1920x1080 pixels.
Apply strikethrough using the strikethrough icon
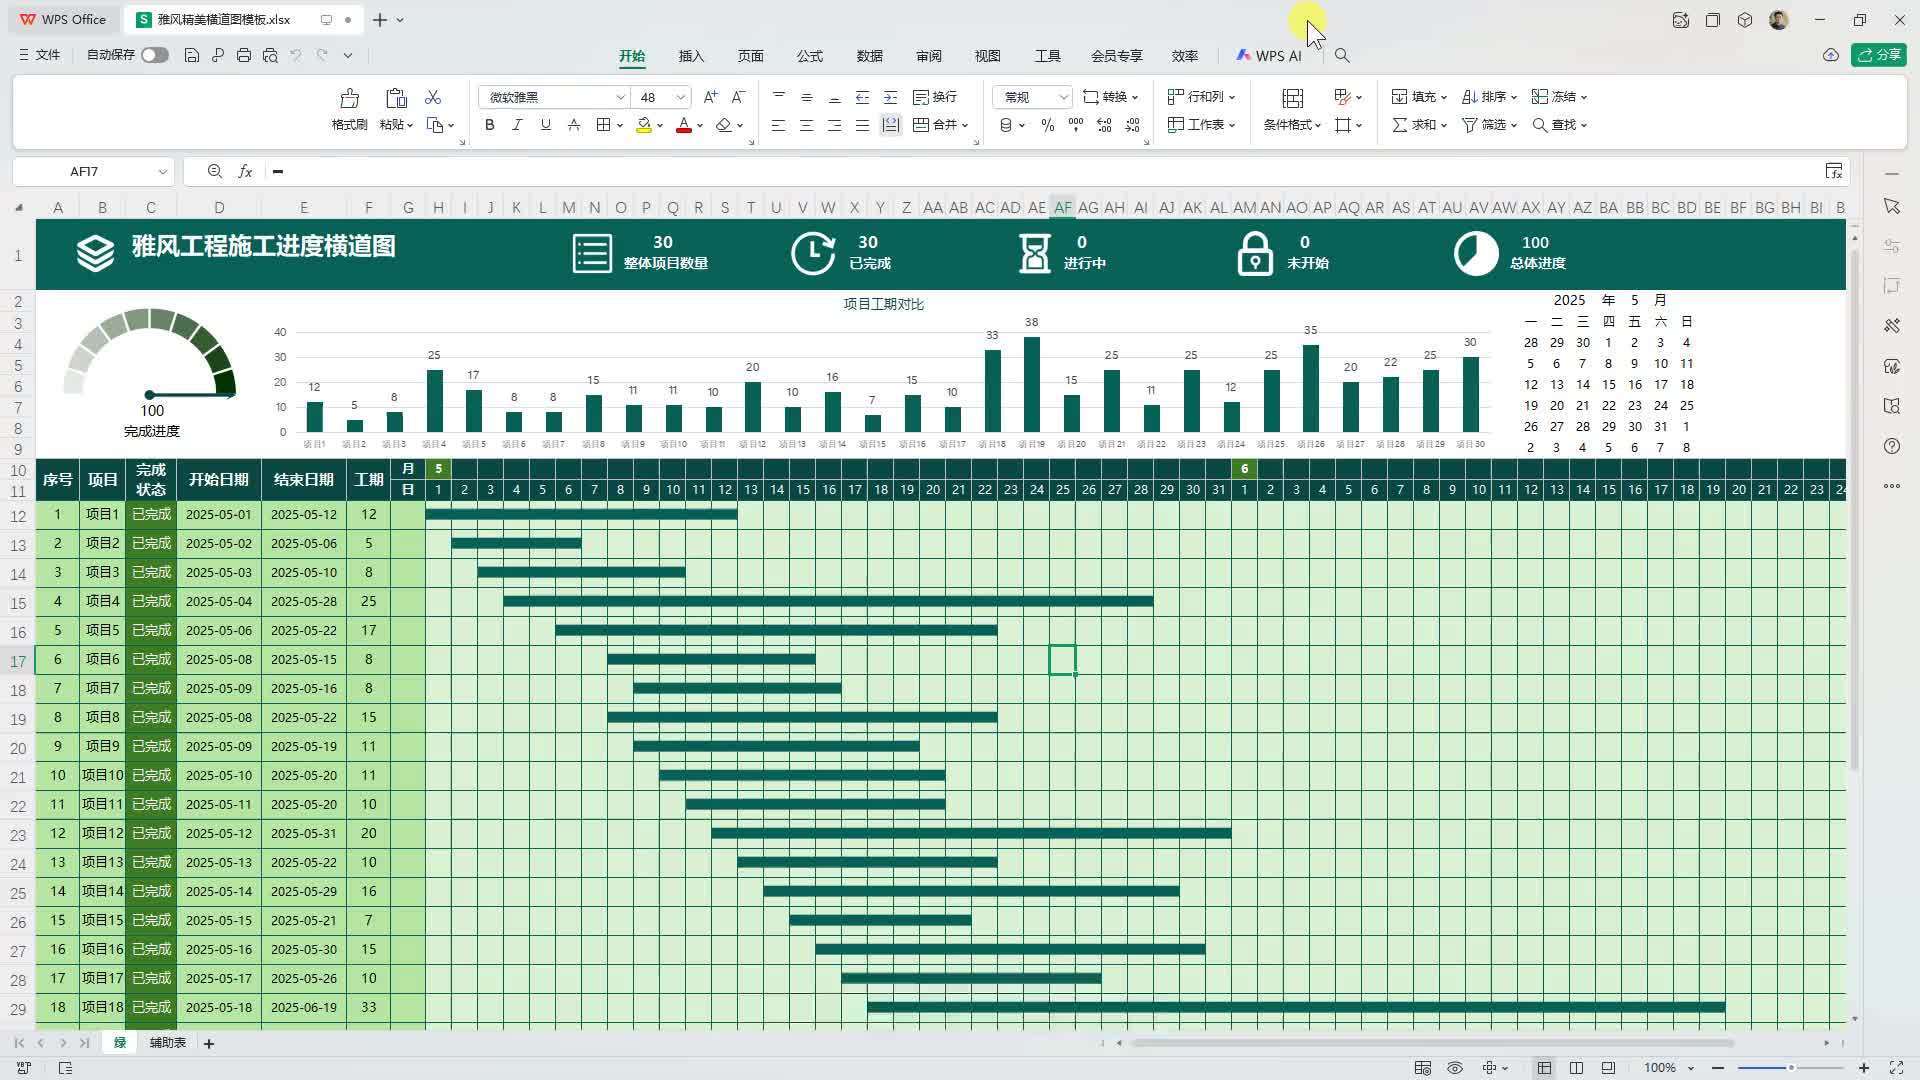[574, 125]
